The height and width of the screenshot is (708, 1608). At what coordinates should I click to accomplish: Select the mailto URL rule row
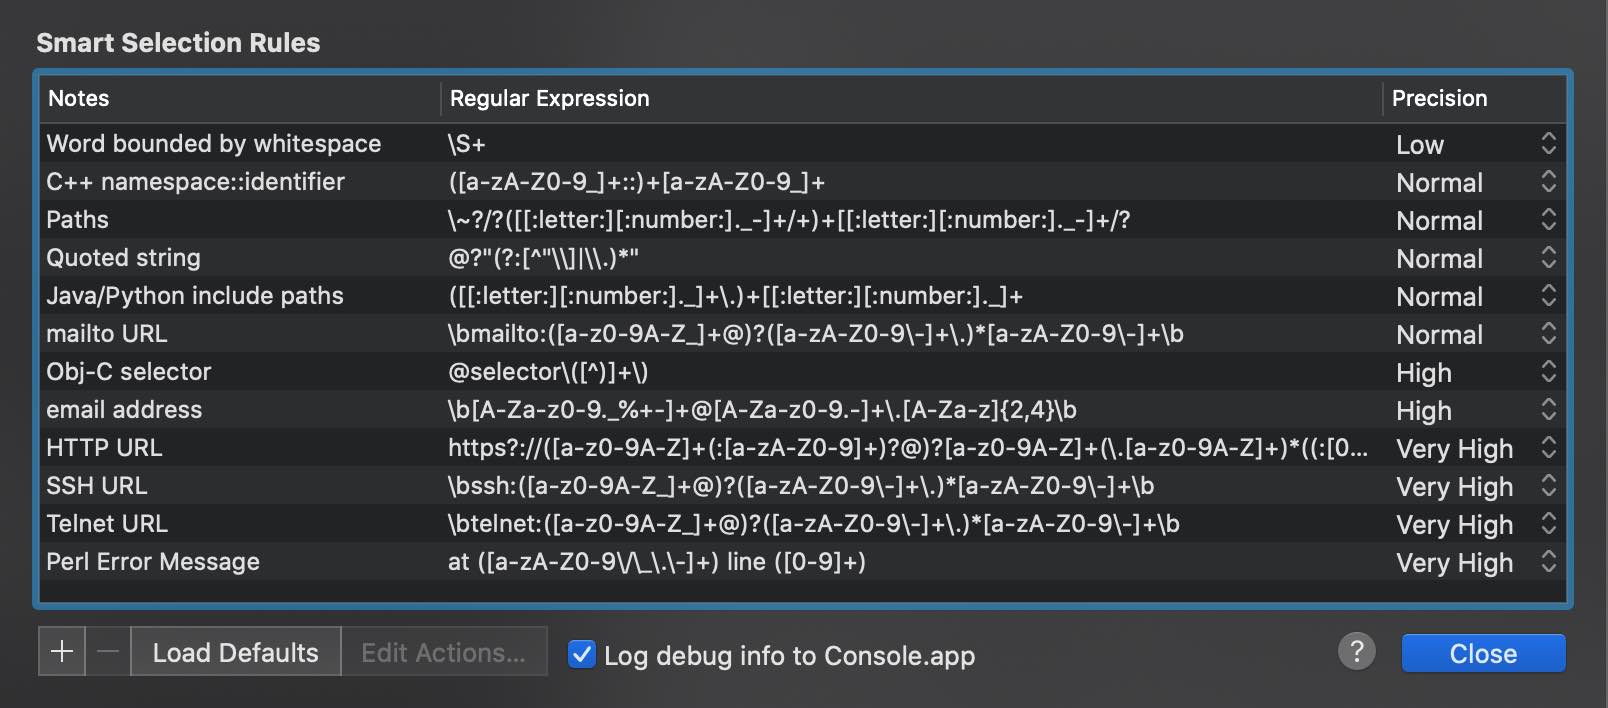coord(803,333)
